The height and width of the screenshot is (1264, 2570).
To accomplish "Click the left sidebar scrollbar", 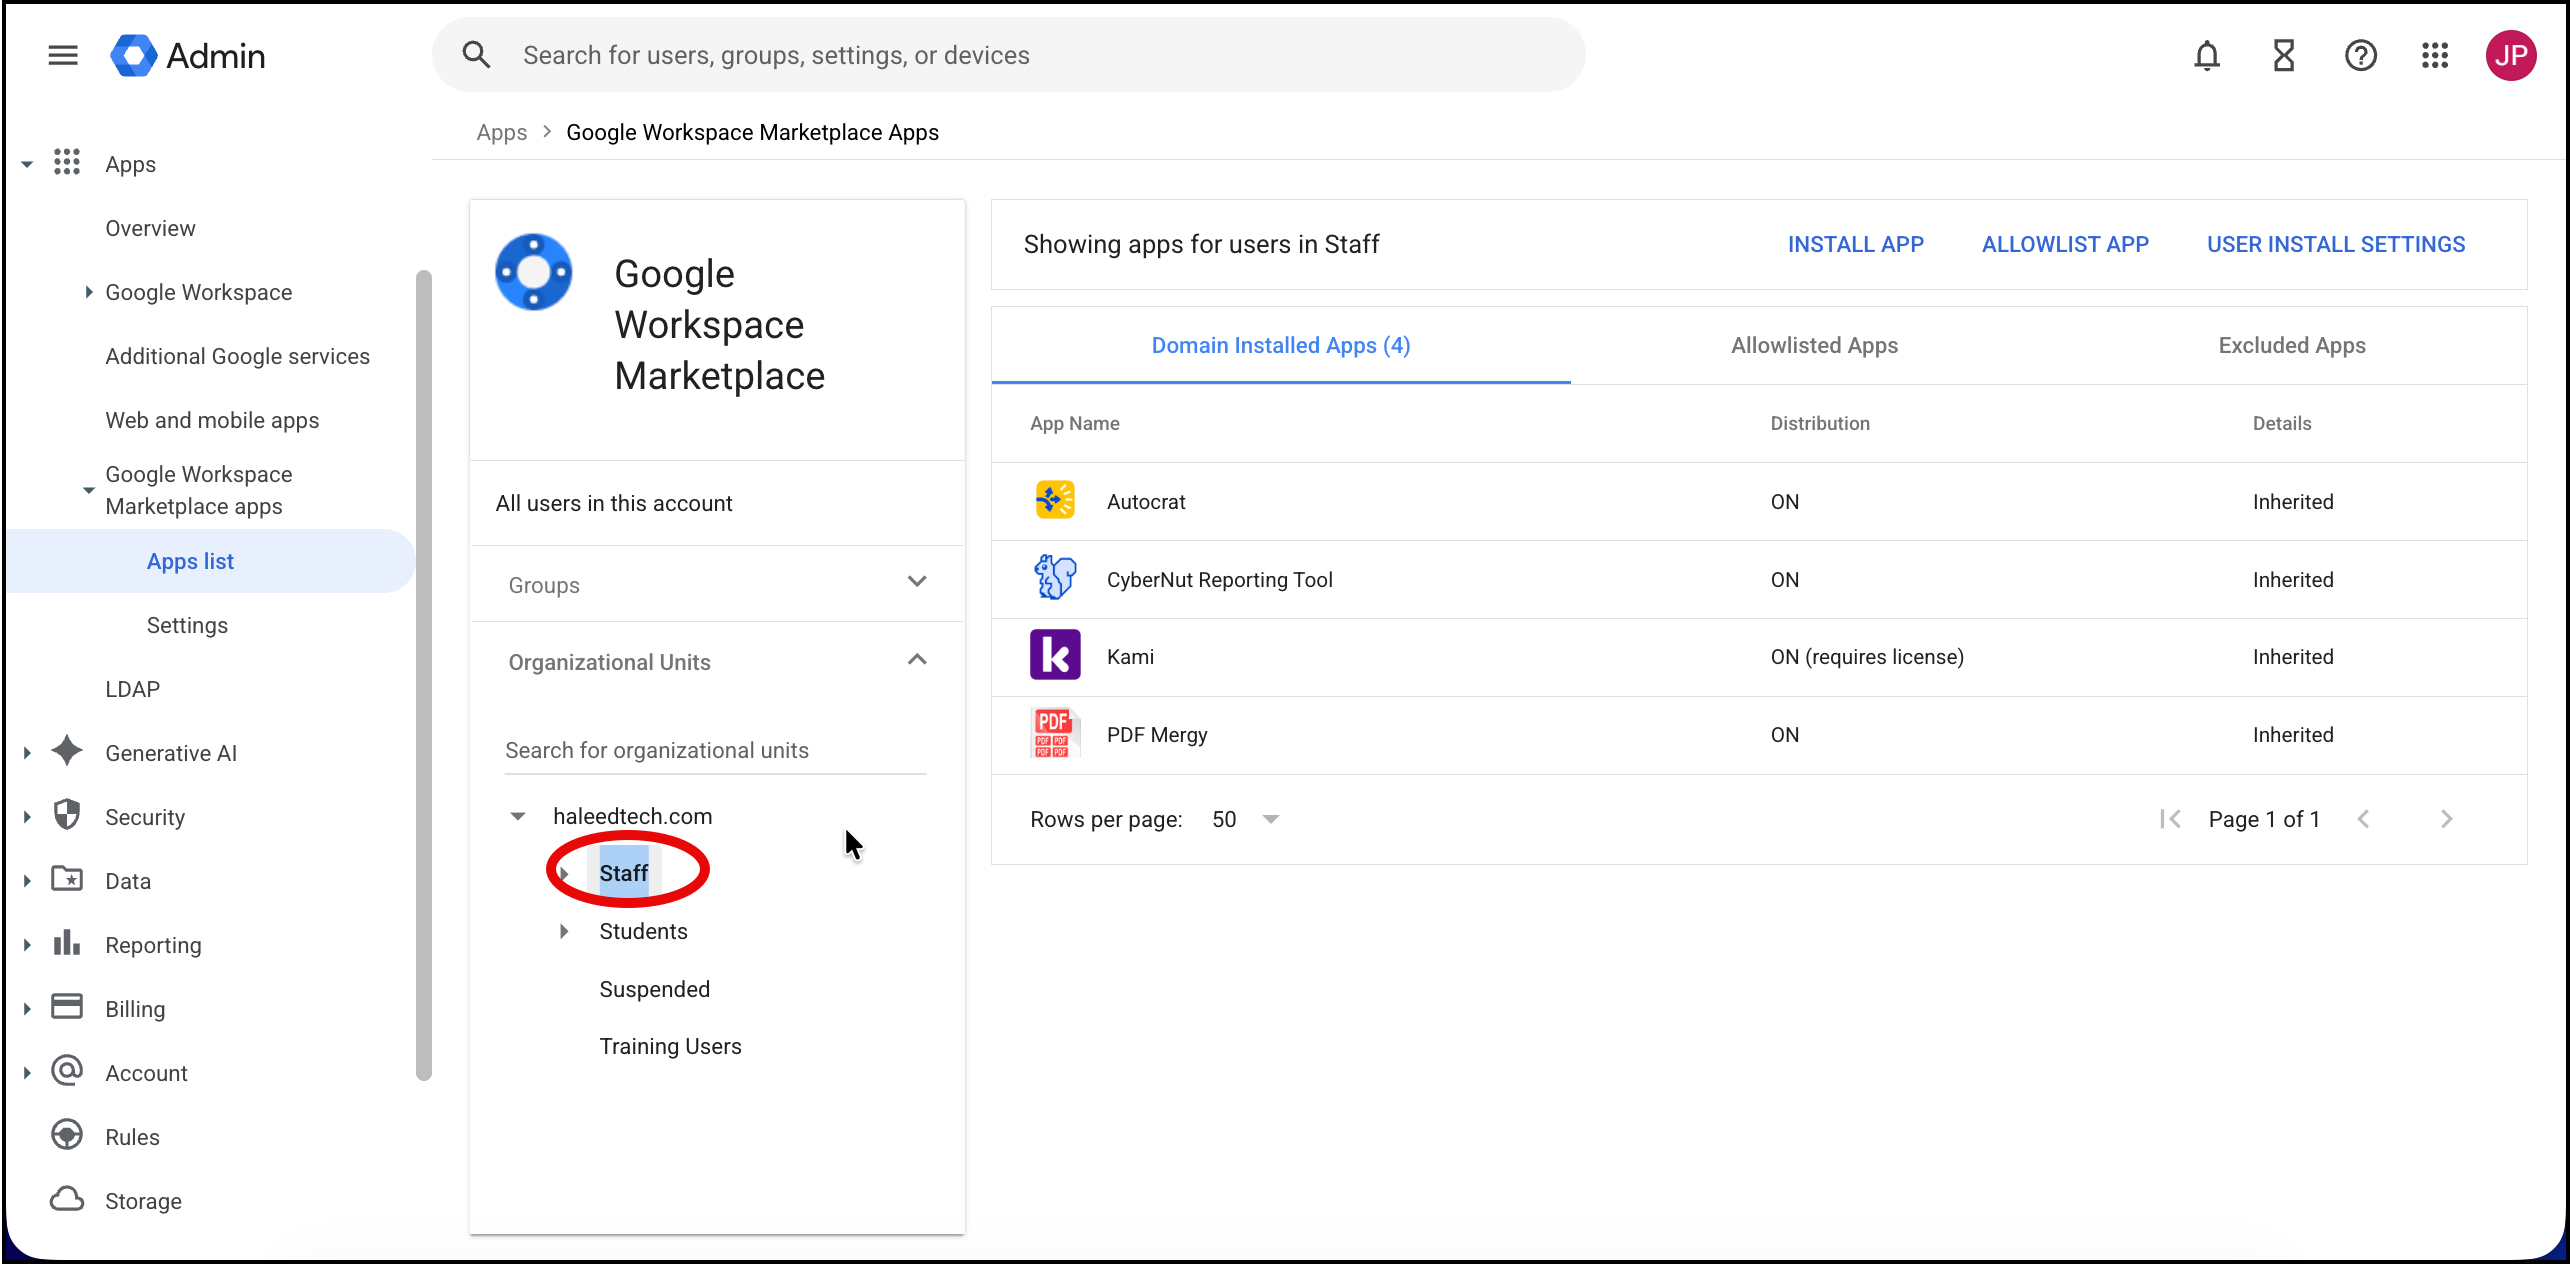I will click(x=424, y=675).
